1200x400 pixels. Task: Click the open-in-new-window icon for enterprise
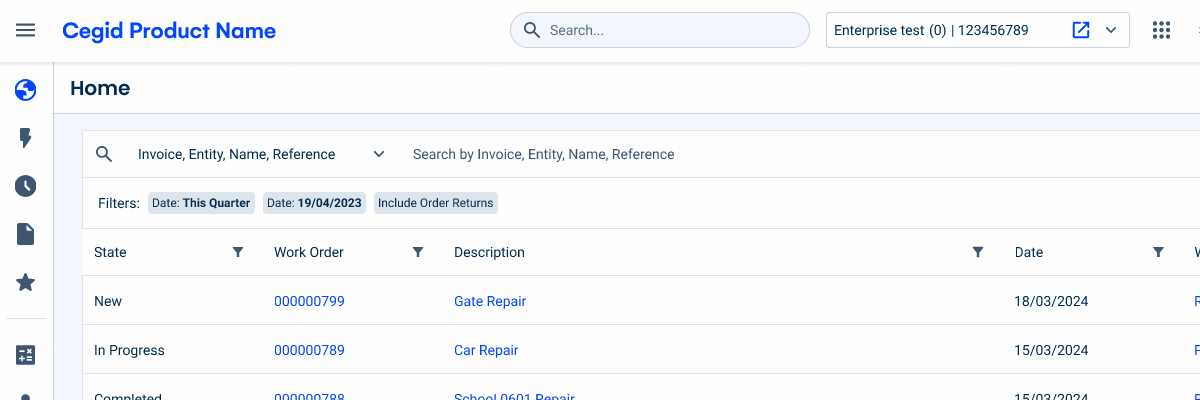1080,30
